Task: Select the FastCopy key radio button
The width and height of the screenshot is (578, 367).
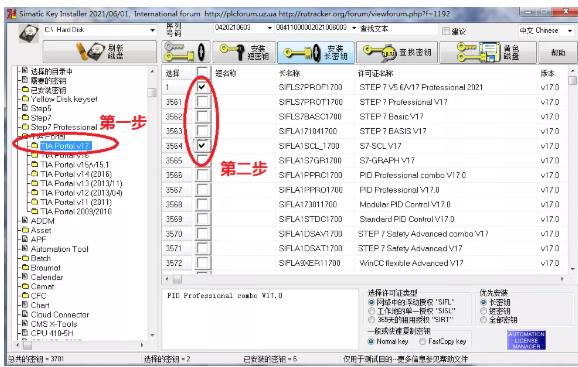Action: [423, 342]
